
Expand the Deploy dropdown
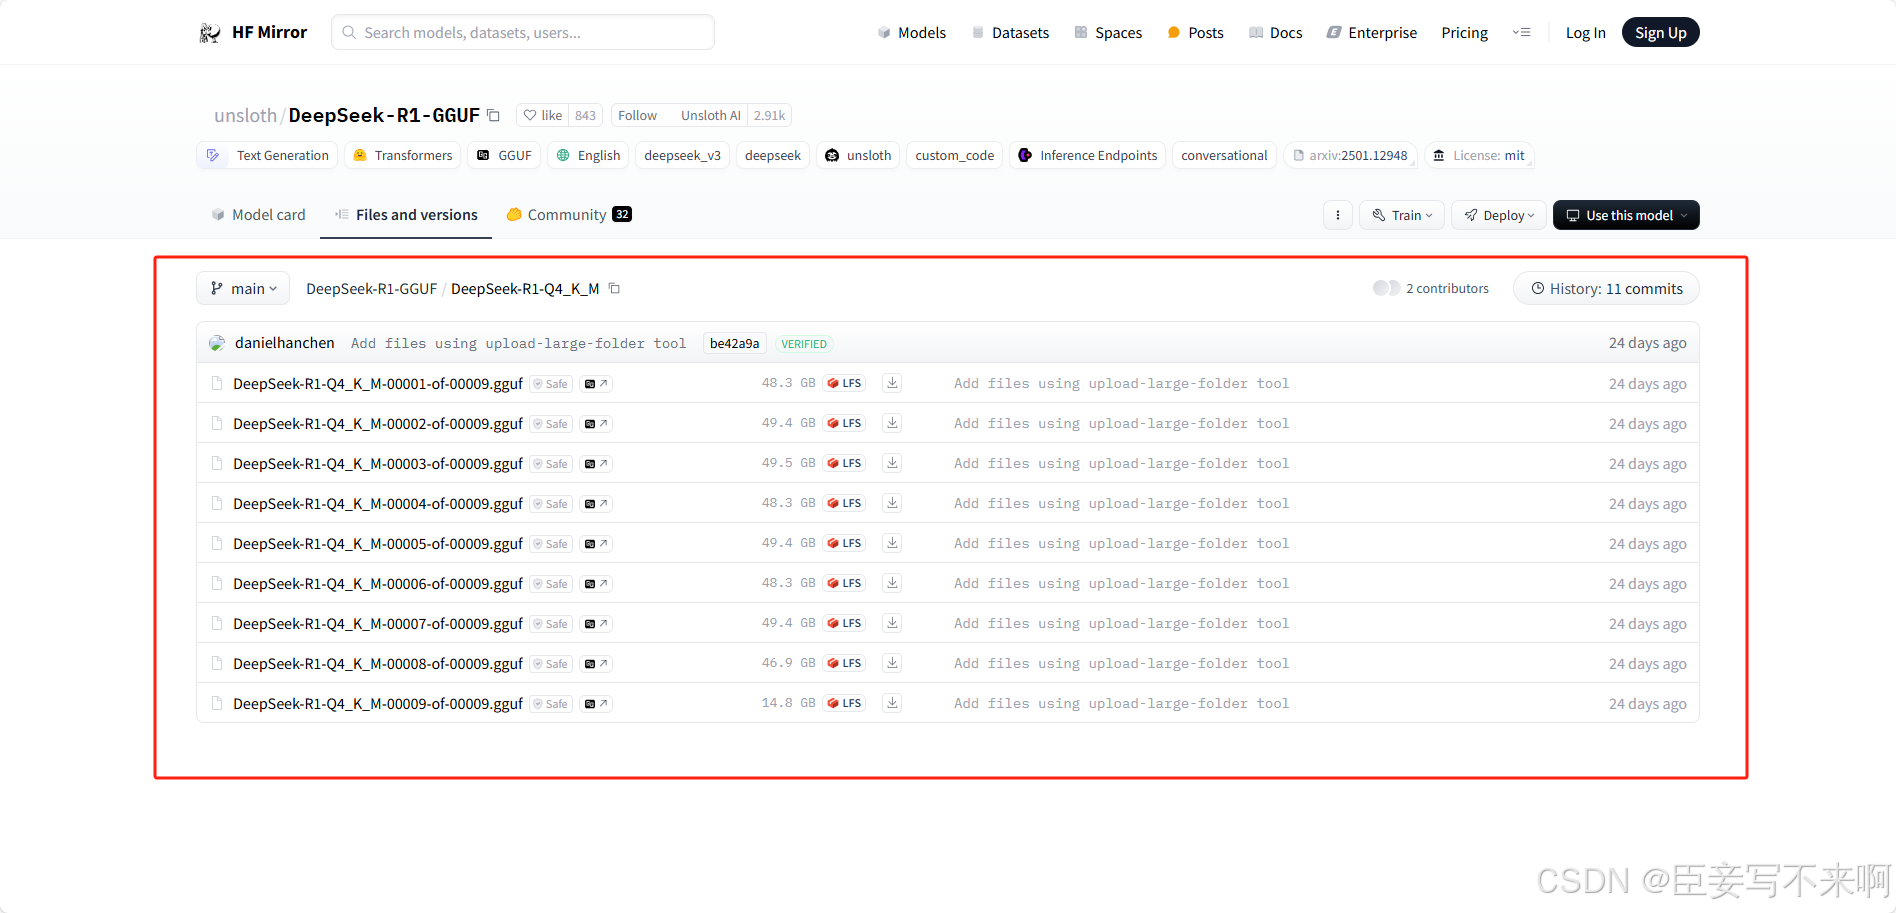click(1499, 215)
